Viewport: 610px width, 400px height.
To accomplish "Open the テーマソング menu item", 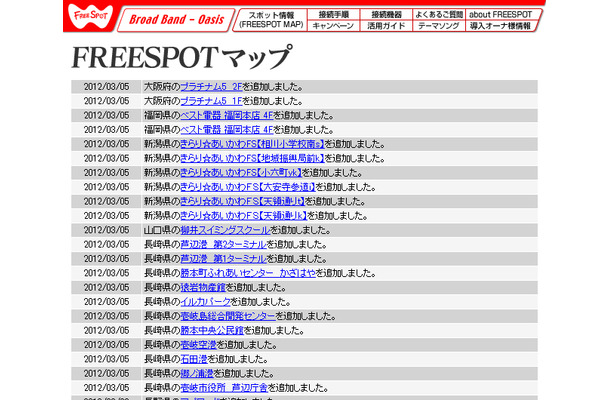I will tap(438, 26).
